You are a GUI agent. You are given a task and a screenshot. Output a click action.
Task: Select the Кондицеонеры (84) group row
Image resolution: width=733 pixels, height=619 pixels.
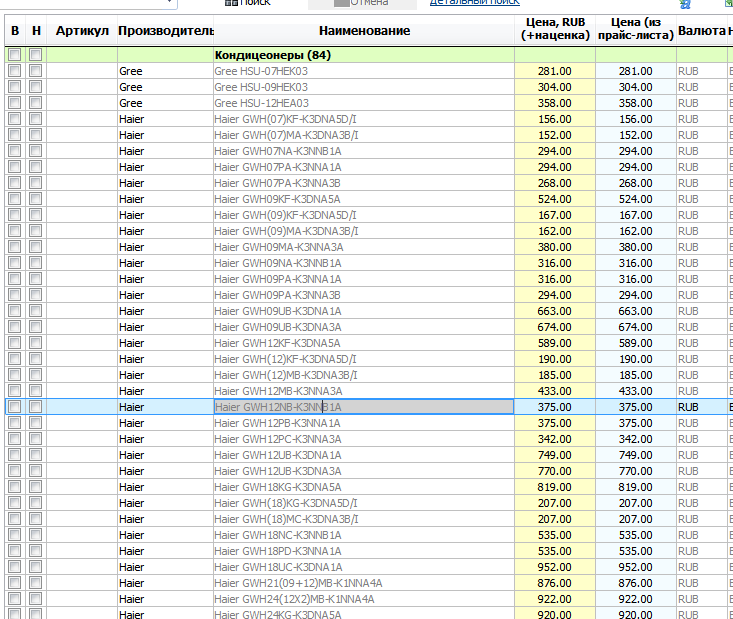click(x=367, y=55)
